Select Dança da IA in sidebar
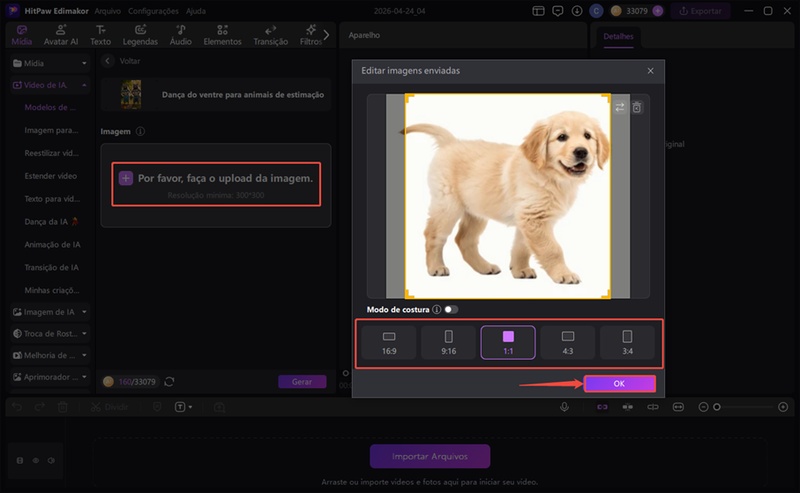This screenshot has height=493, width=800. [51, 221]
